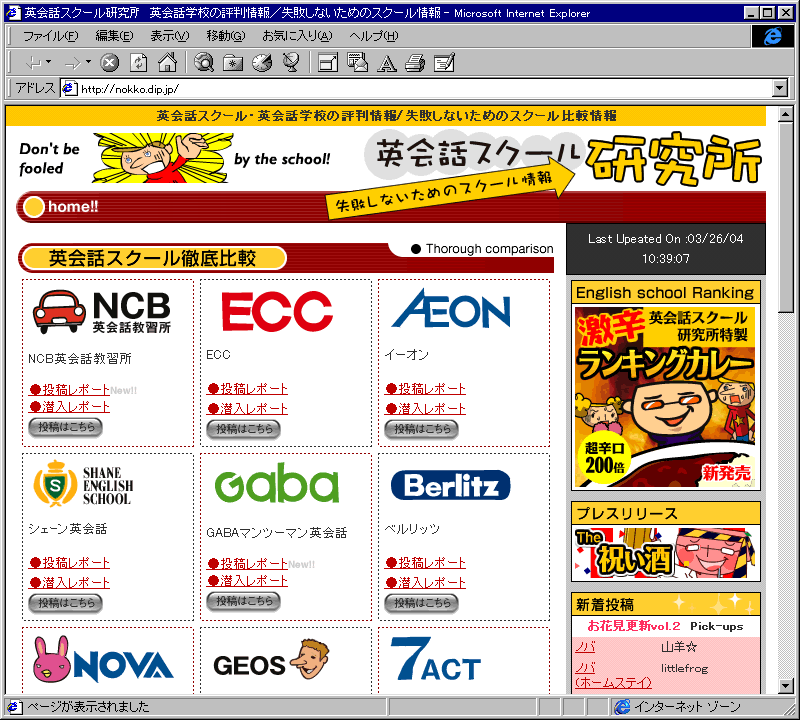Expand the Back button history dropdown arrow
800x720 pixels.
click(x=48, y=62)
